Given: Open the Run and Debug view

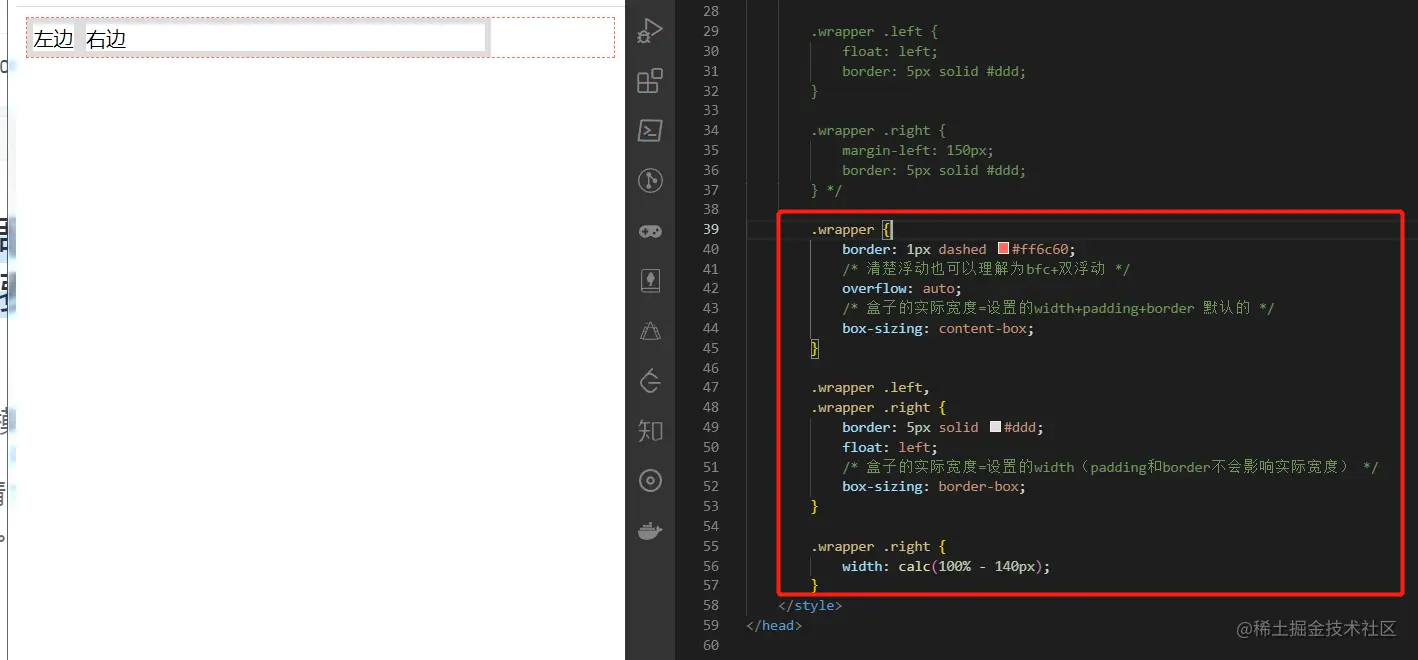Looking at the screenshot, I should (650, 31).
